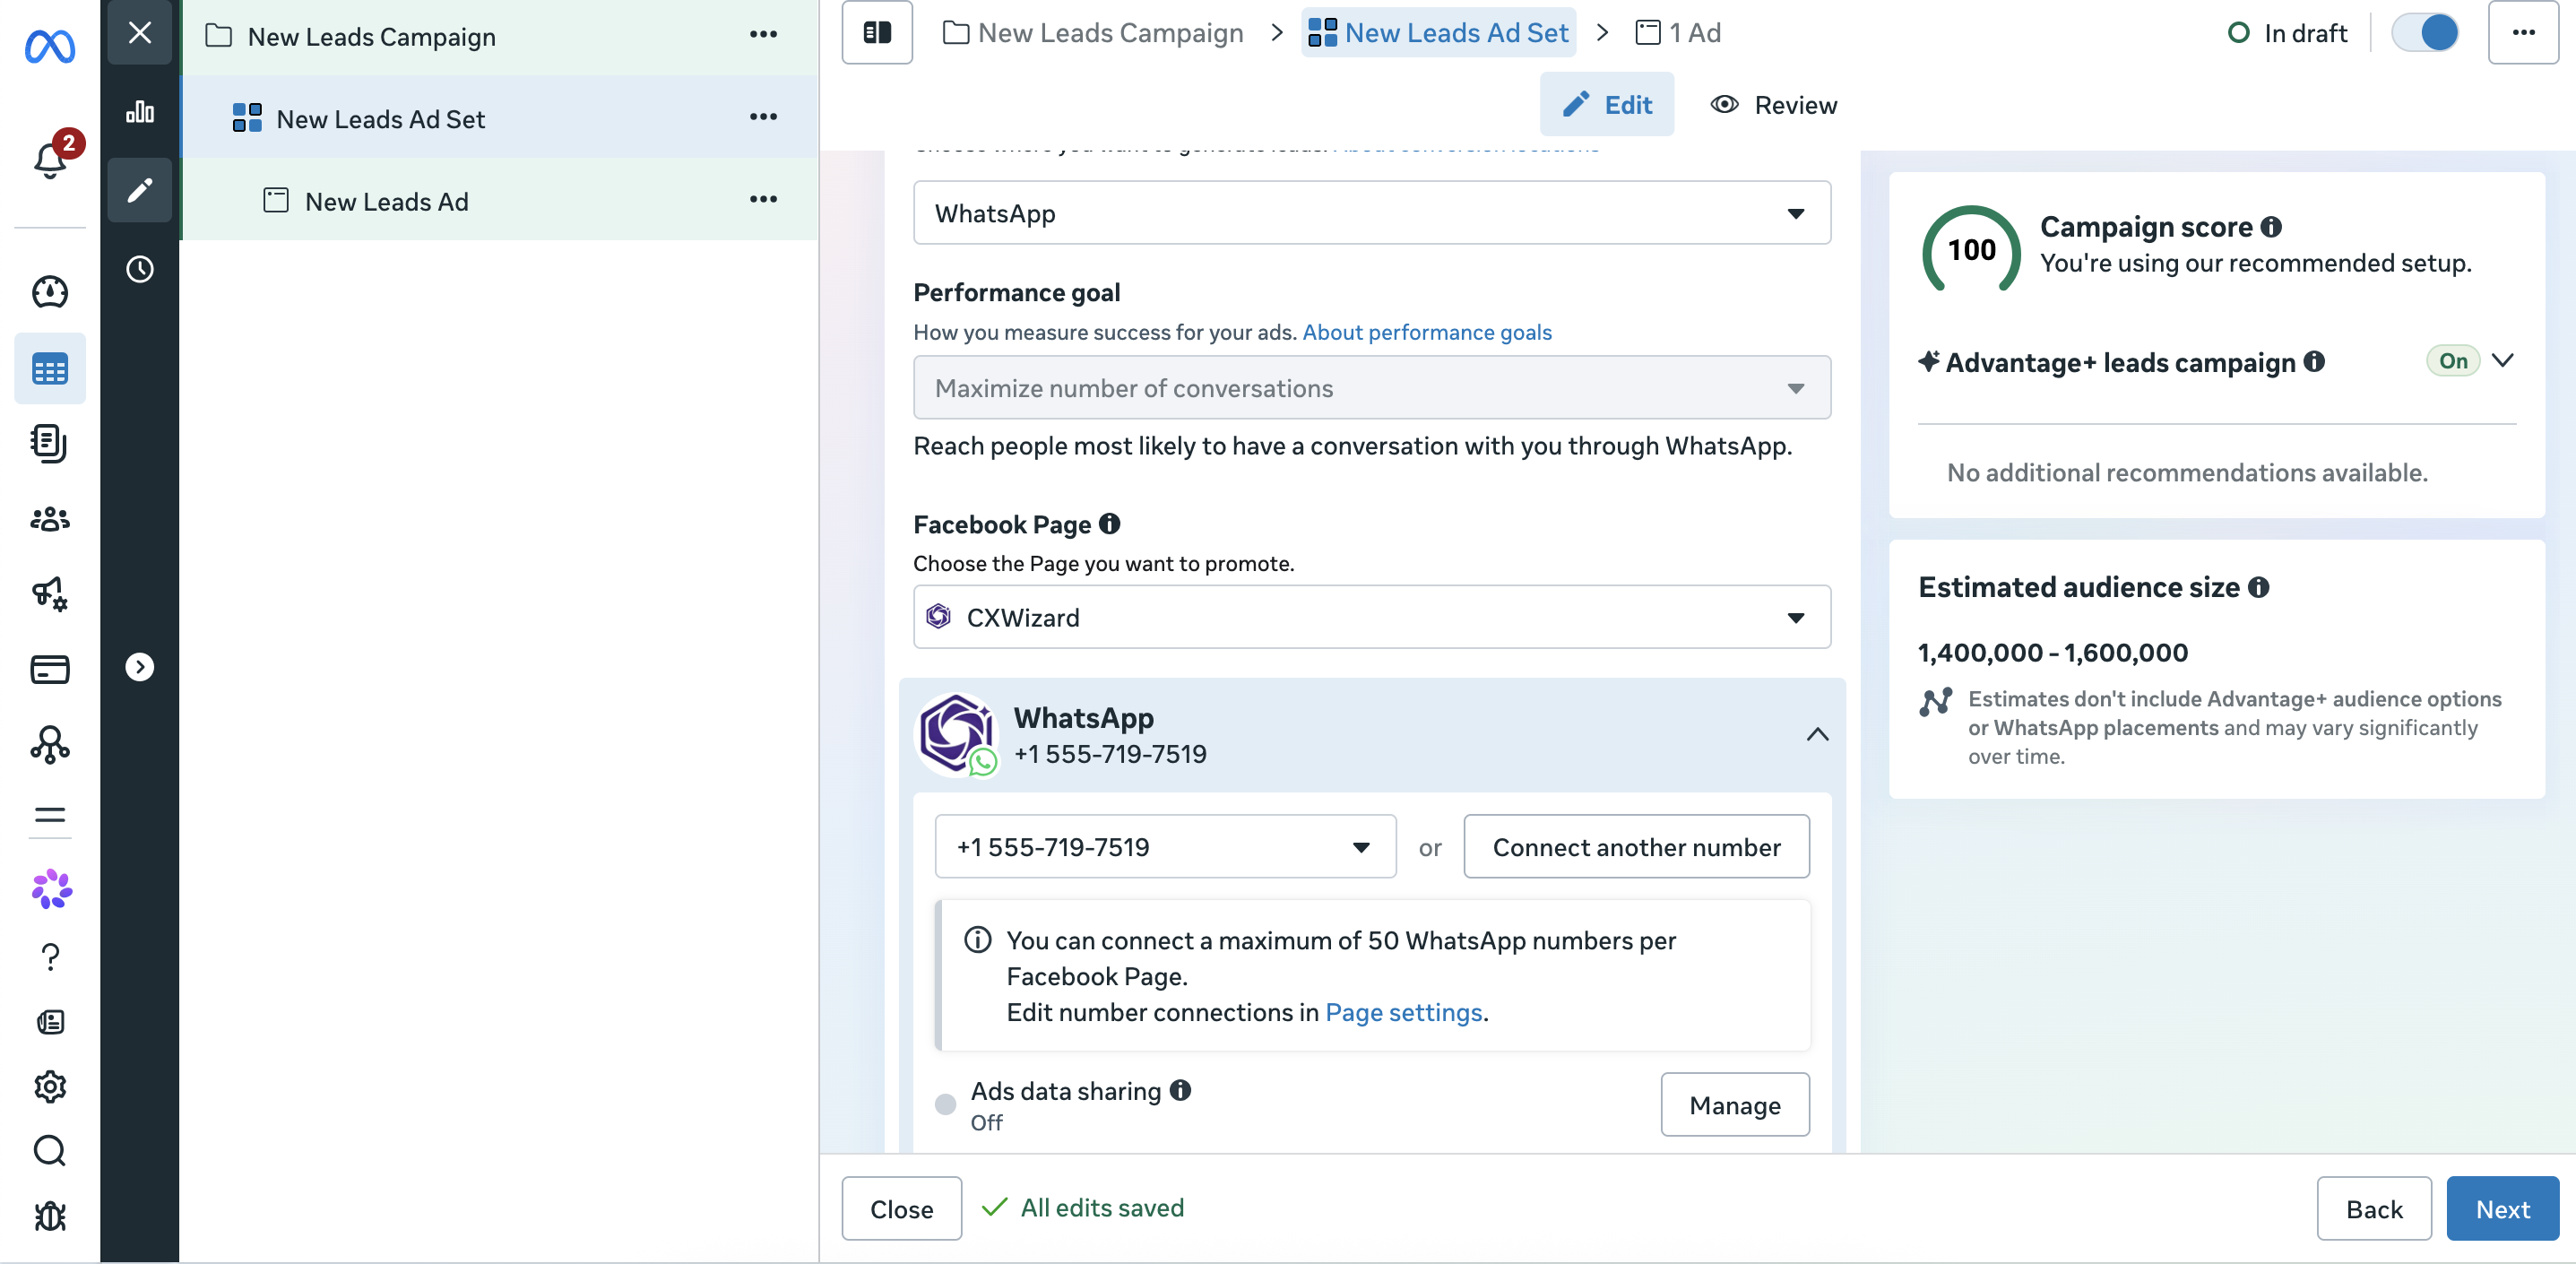This screenshot has width=2576, height=1264.
Task: Open CXWizard Facebook Page dropdown
Action: click(x=1372, y=617)
